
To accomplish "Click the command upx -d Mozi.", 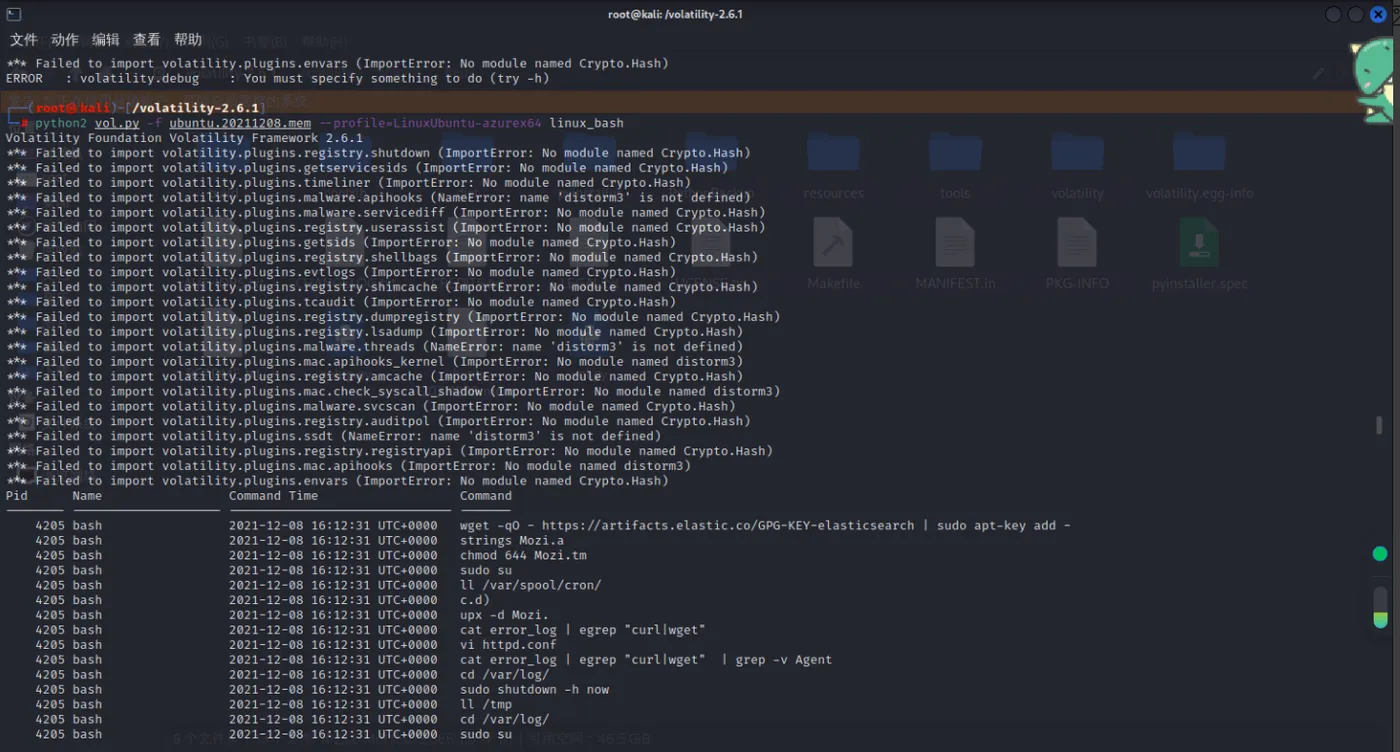I will [504, 615].
